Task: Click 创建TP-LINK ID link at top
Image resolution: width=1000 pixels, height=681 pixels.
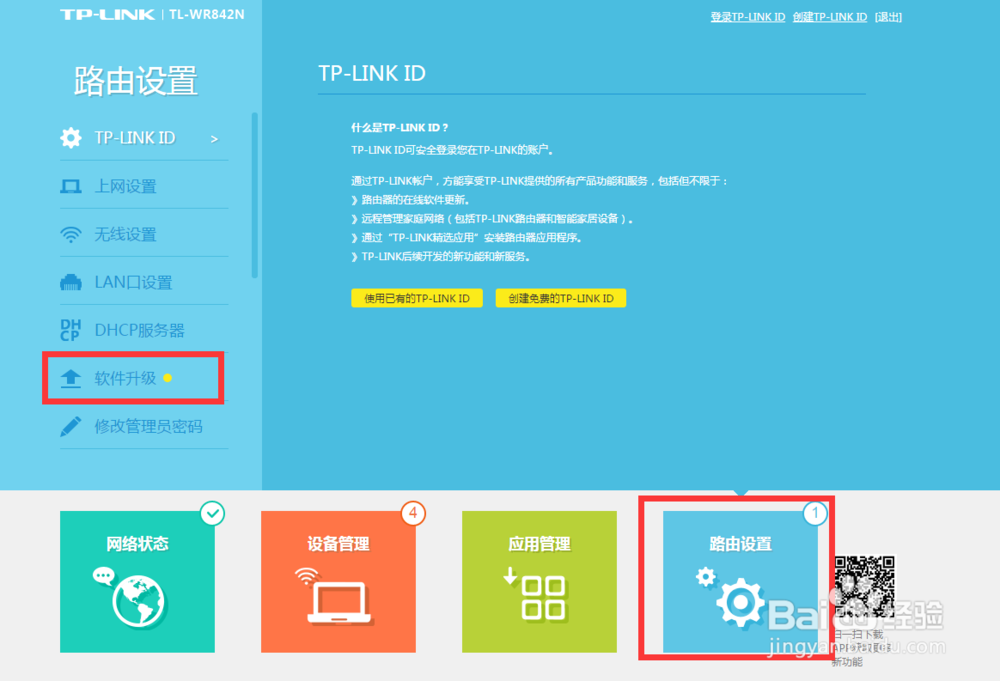Action: (830, 17)
